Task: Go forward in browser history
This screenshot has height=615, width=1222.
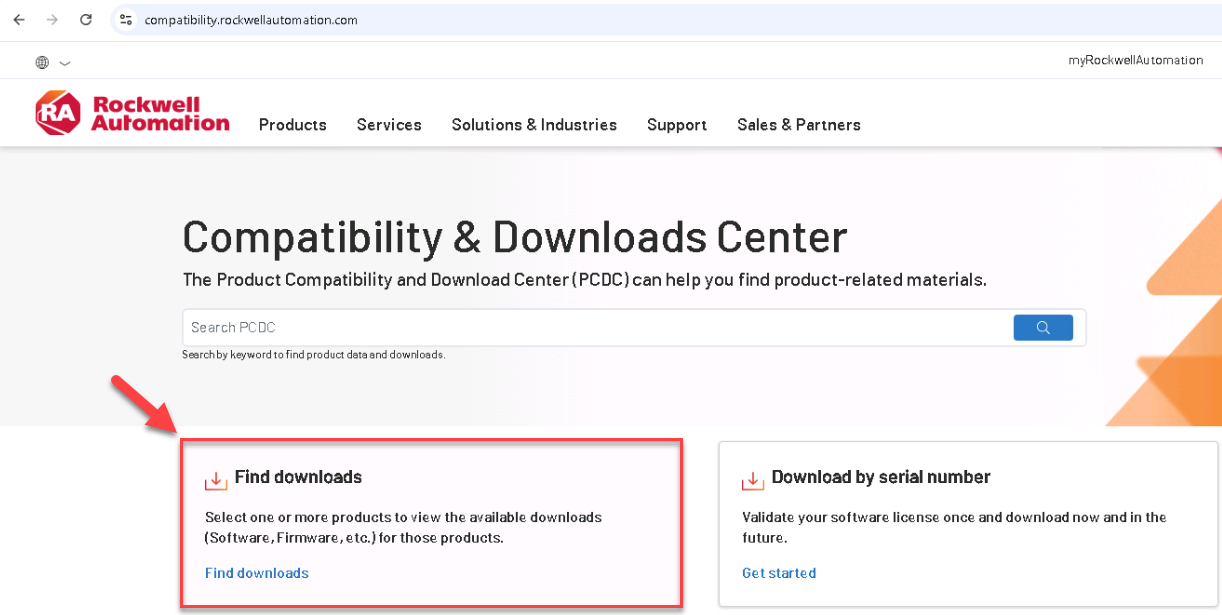Action: tap(52, 20)
